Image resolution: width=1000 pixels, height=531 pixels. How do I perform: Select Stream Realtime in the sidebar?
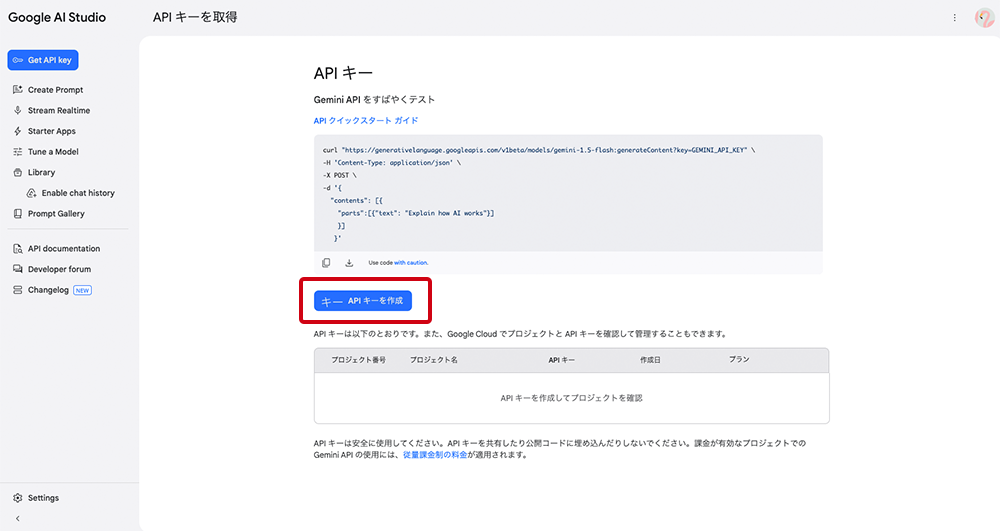click(59, 110)
